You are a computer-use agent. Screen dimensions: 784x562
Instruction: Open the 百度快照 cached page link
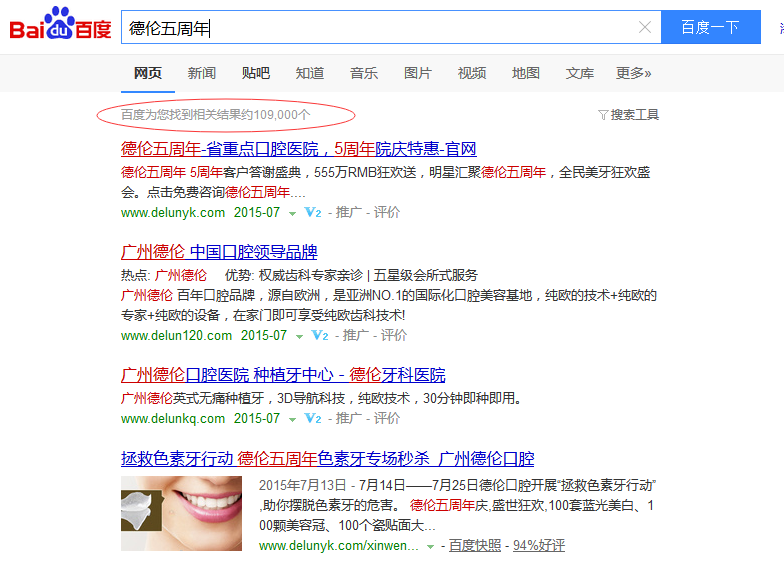(474, 546)
